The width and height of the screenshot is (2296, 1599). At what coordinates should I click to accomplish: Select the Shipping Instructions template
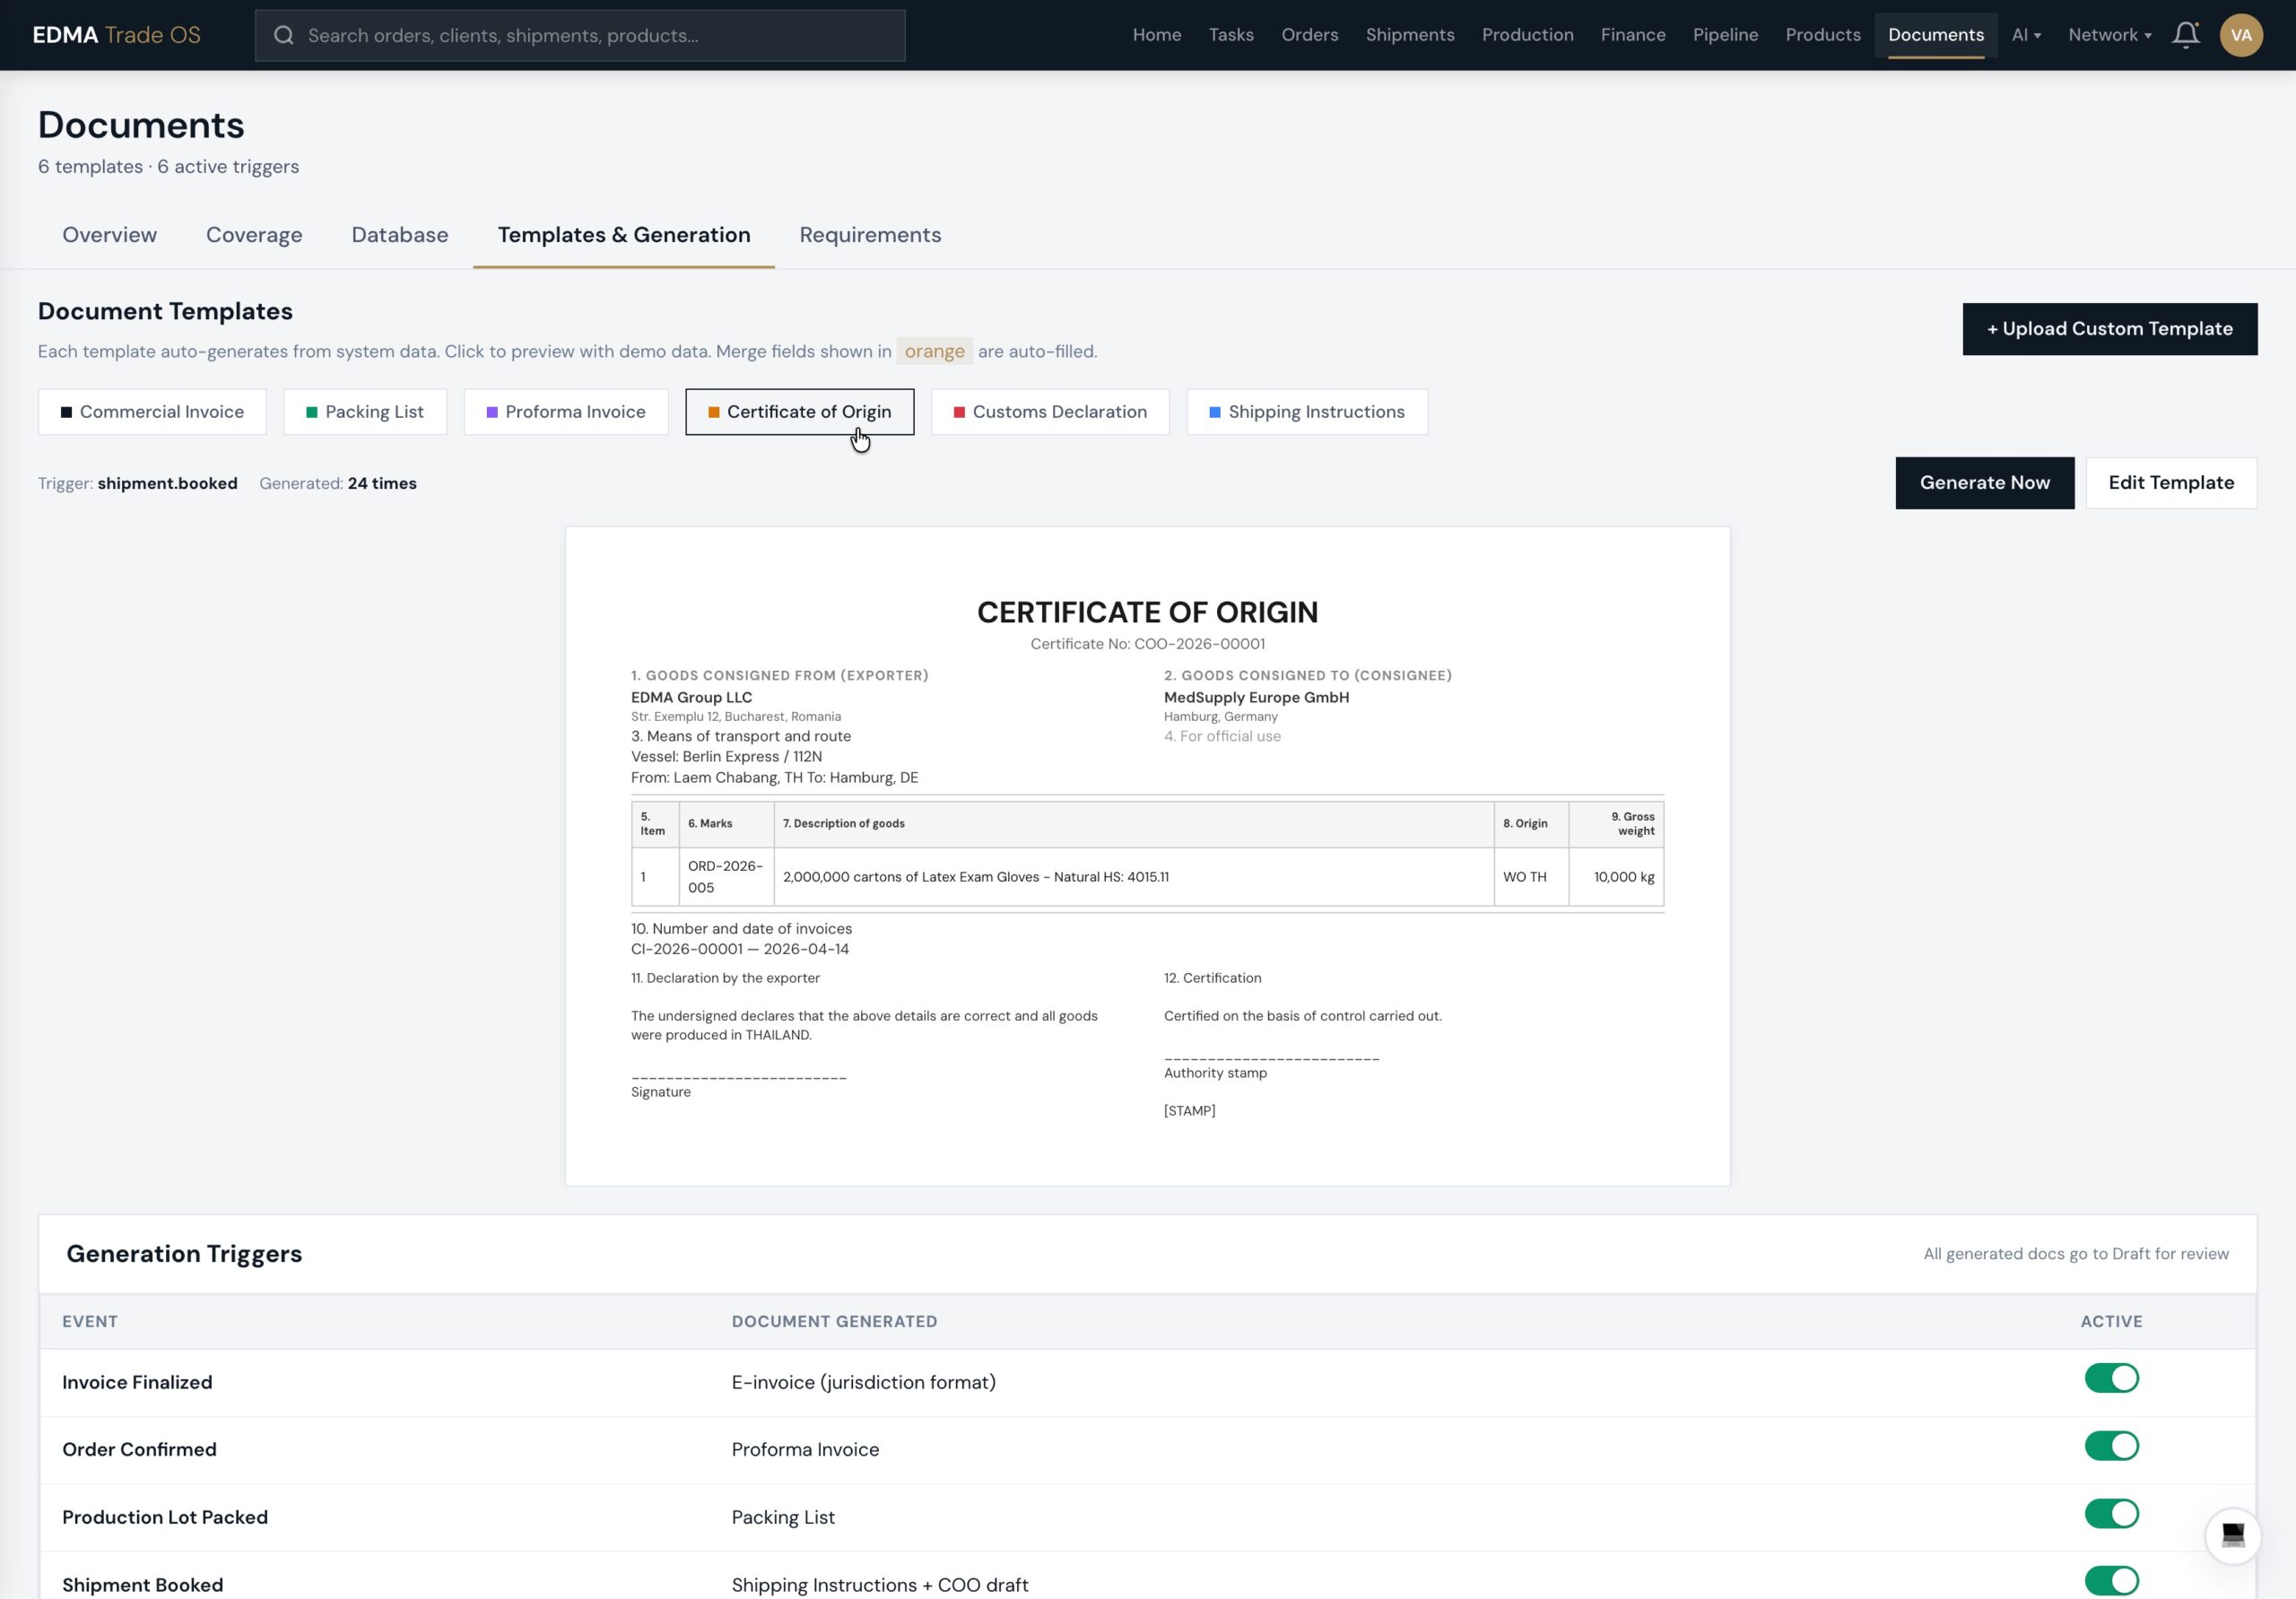1307,412
